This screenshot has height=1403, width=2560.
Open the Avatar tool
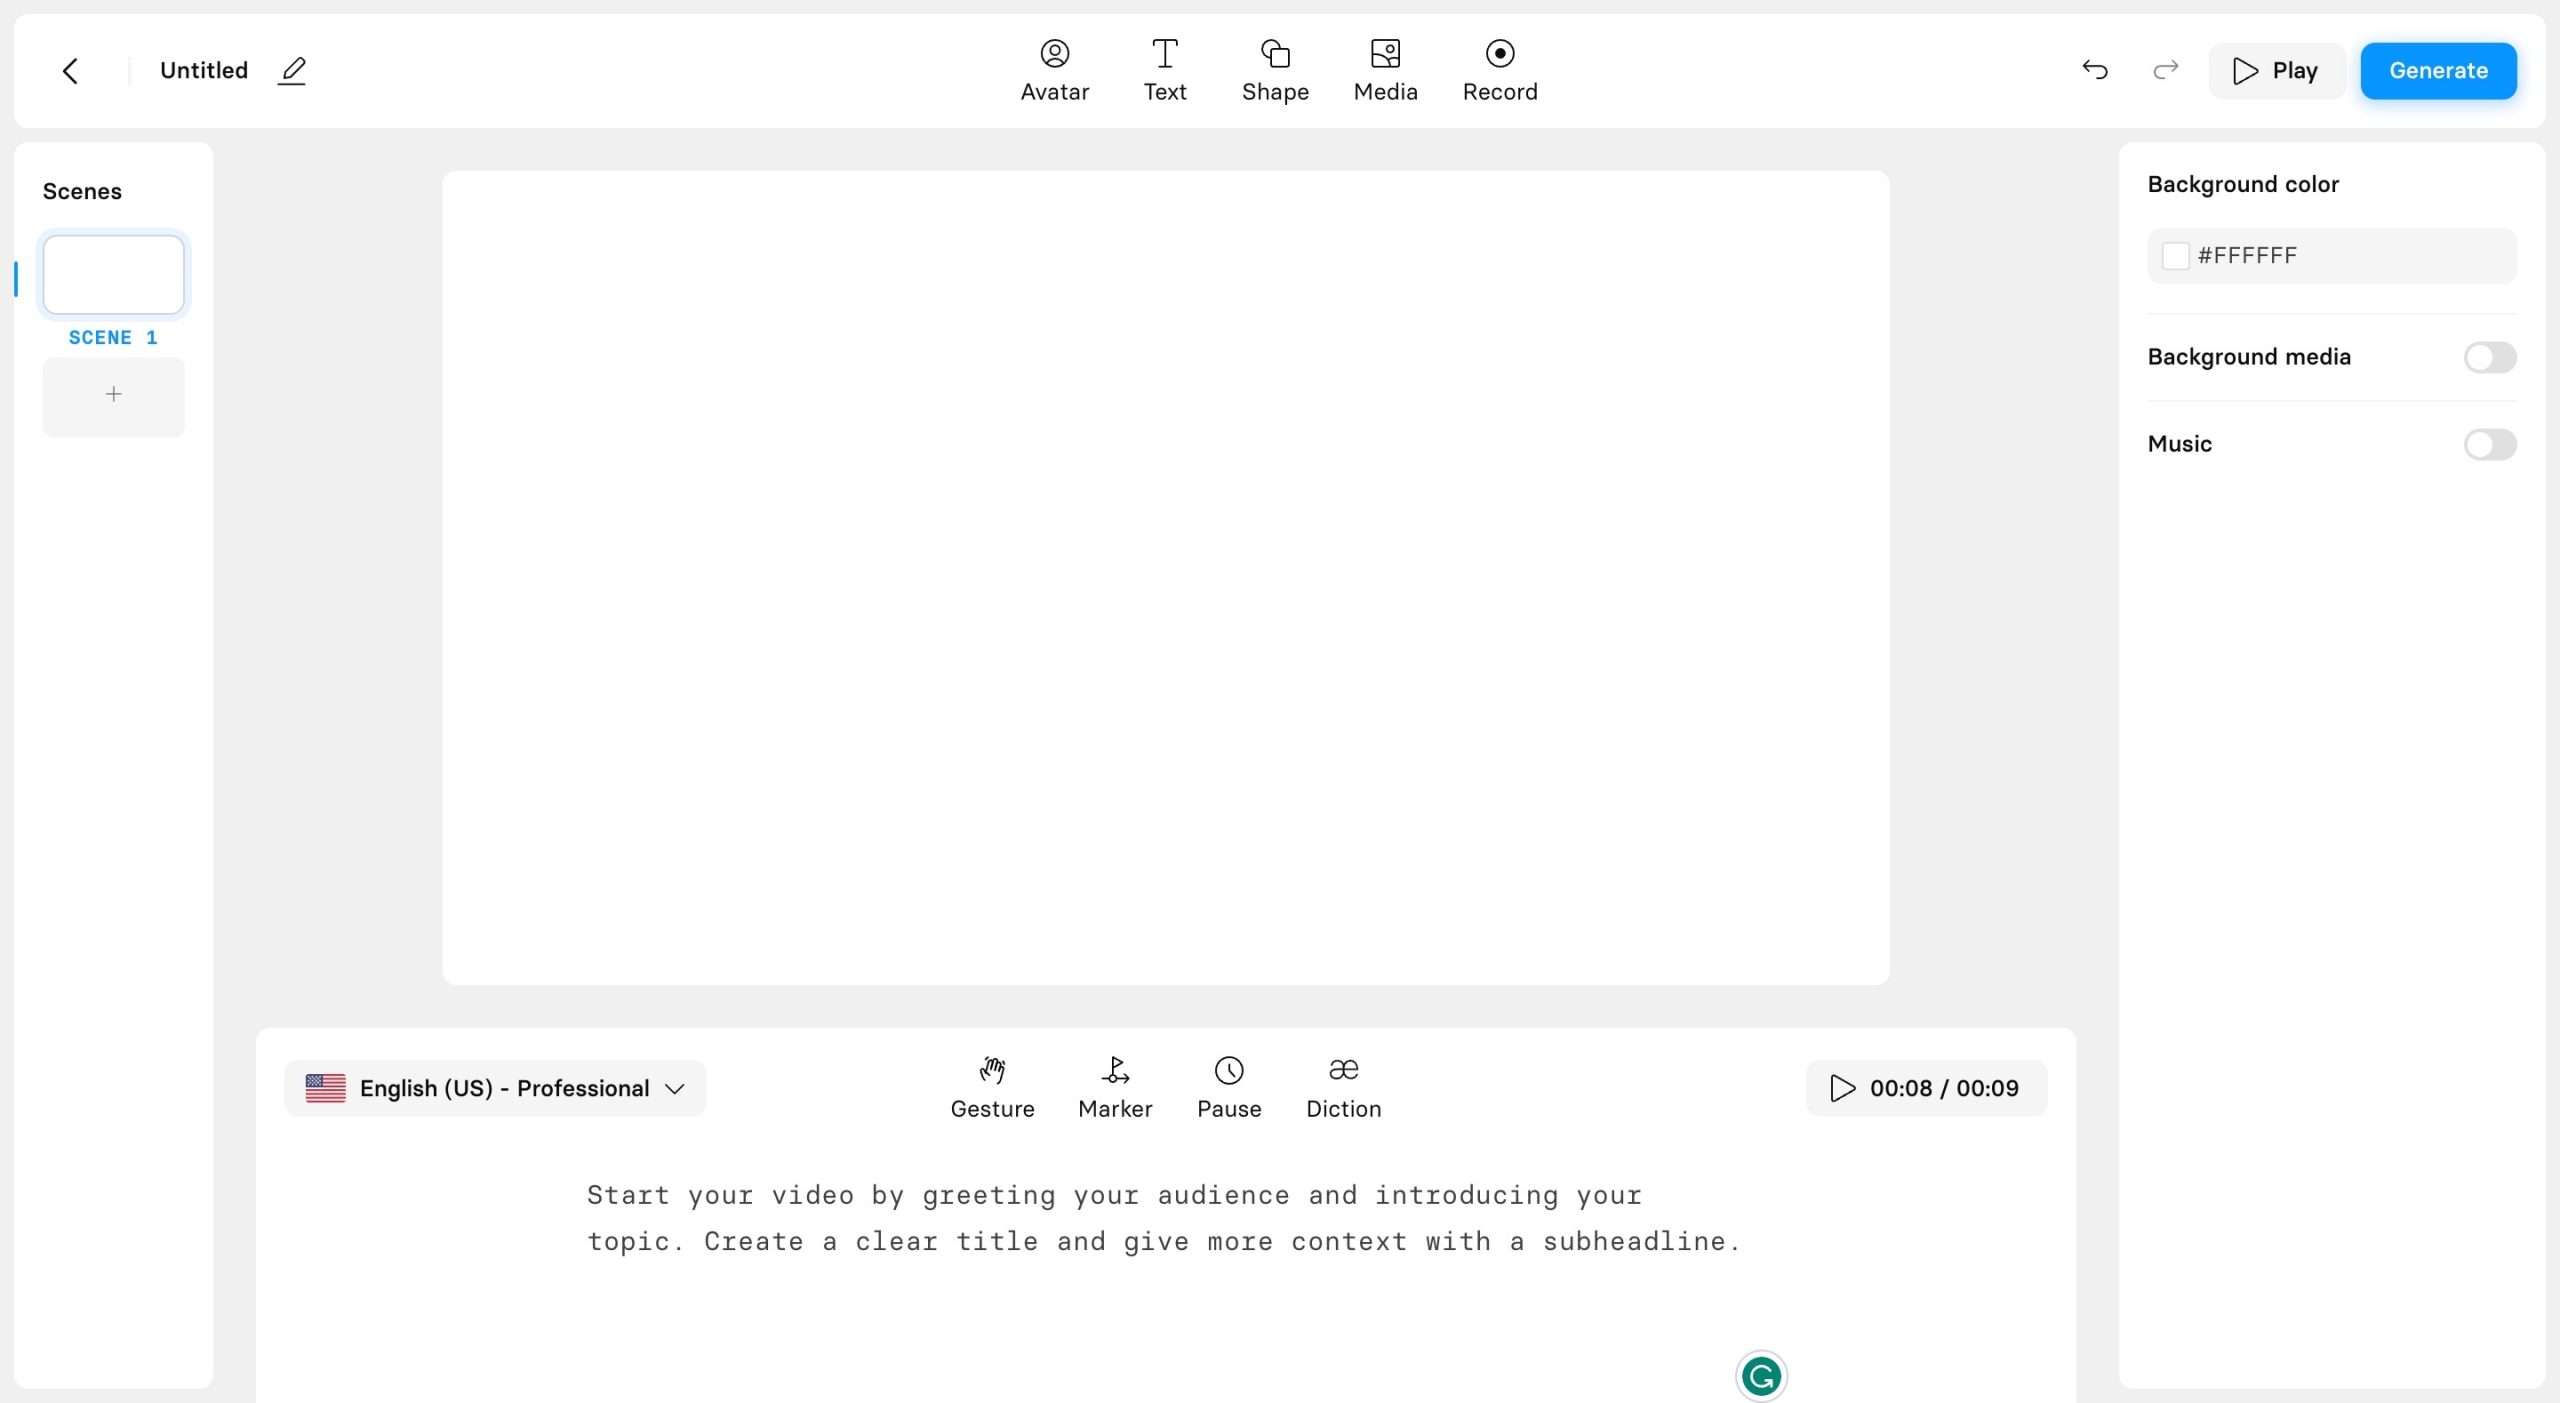(x=1054, y=70)
